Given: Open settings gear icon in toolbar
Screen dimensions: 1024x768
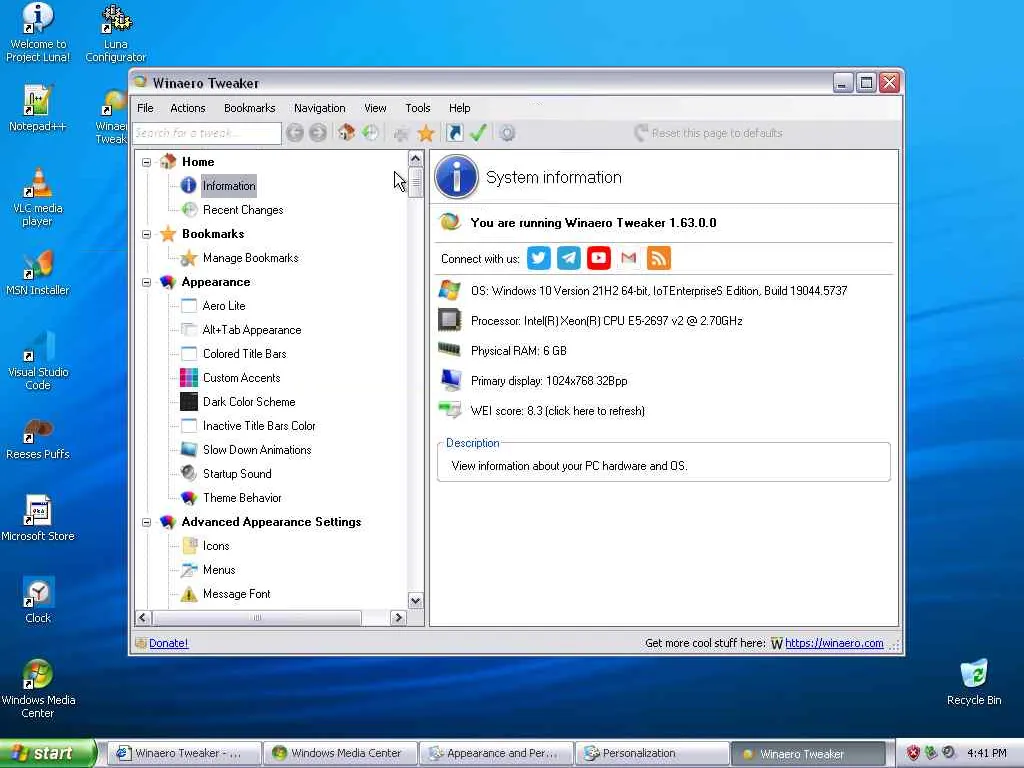Looking at the screenshot, I should point(507,133).
